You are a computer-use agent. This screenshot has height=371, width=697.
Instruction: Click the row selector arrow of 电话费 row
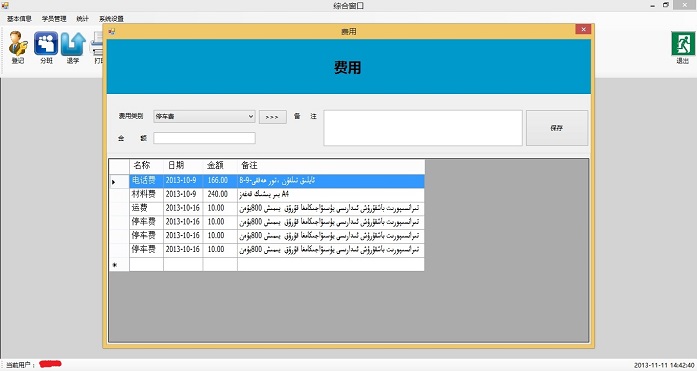(119, 181)
